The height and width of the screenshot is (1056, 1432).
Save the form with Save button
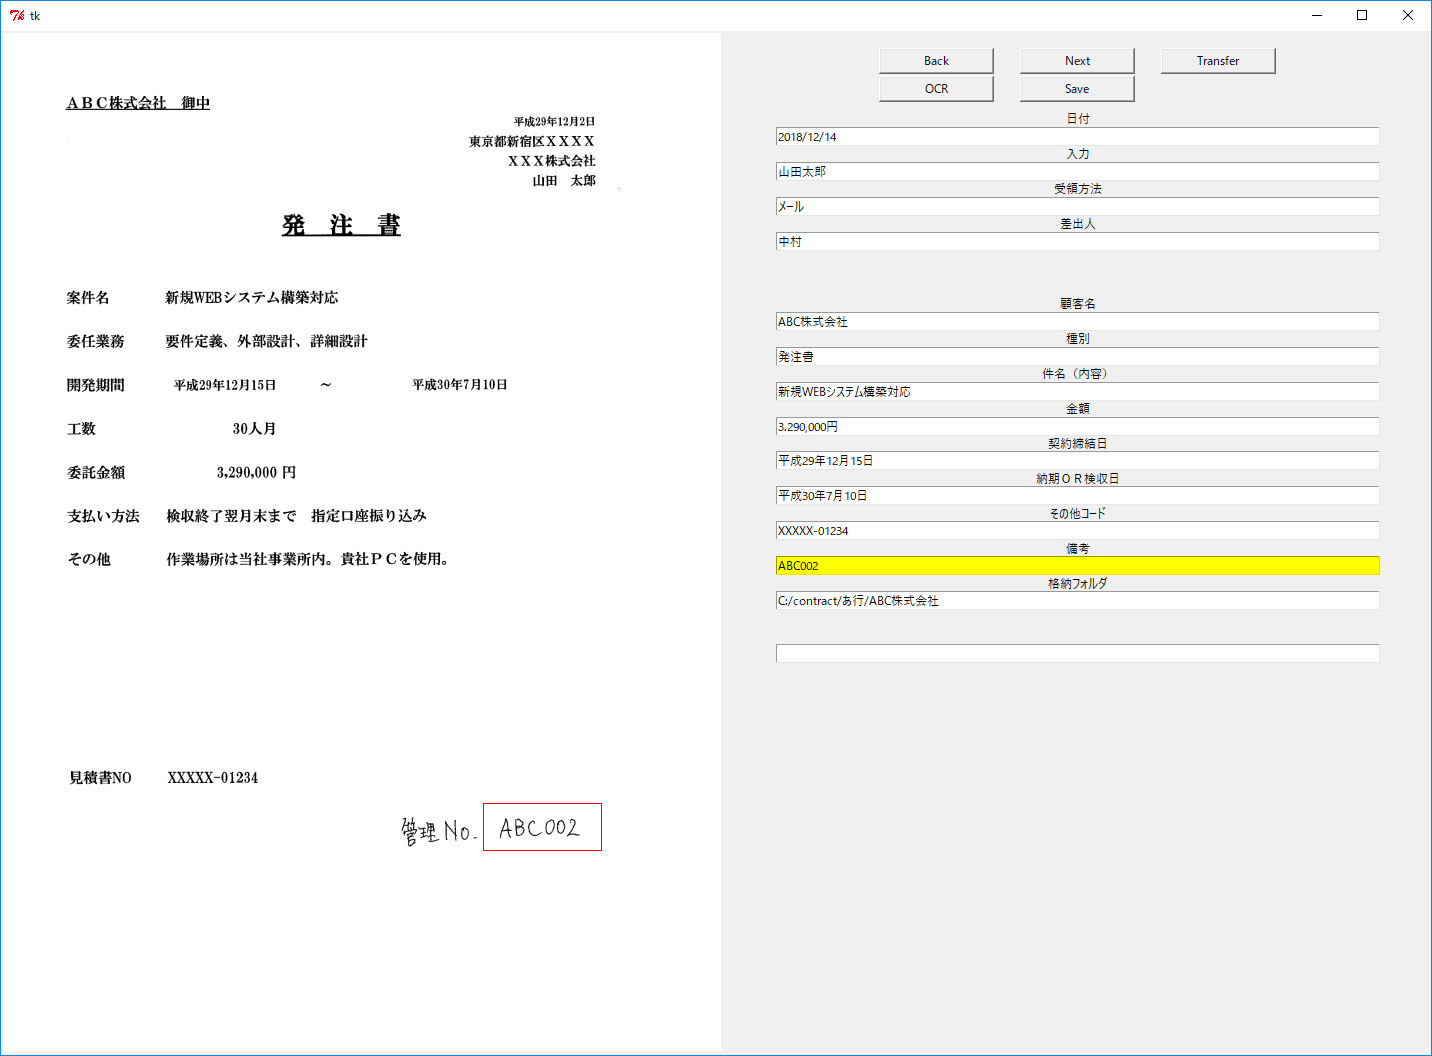1076,89
